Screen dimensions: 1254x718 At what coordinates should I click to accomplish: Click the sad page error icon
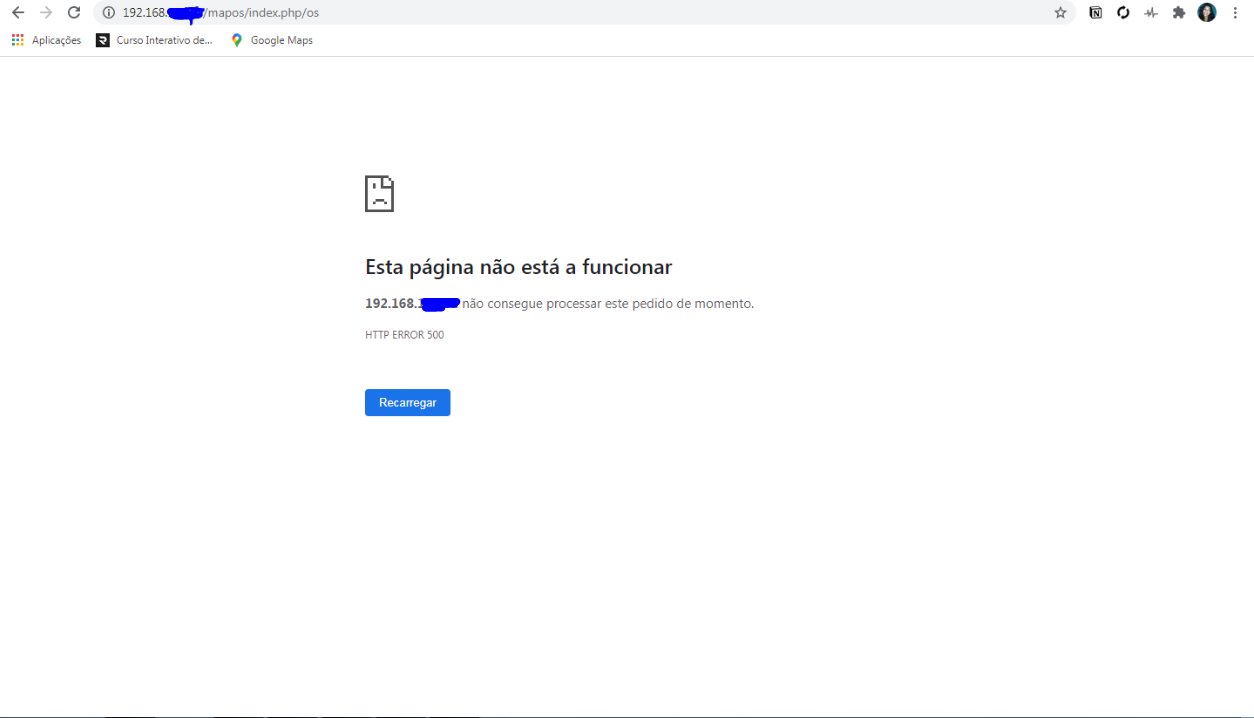pos(380,194)
